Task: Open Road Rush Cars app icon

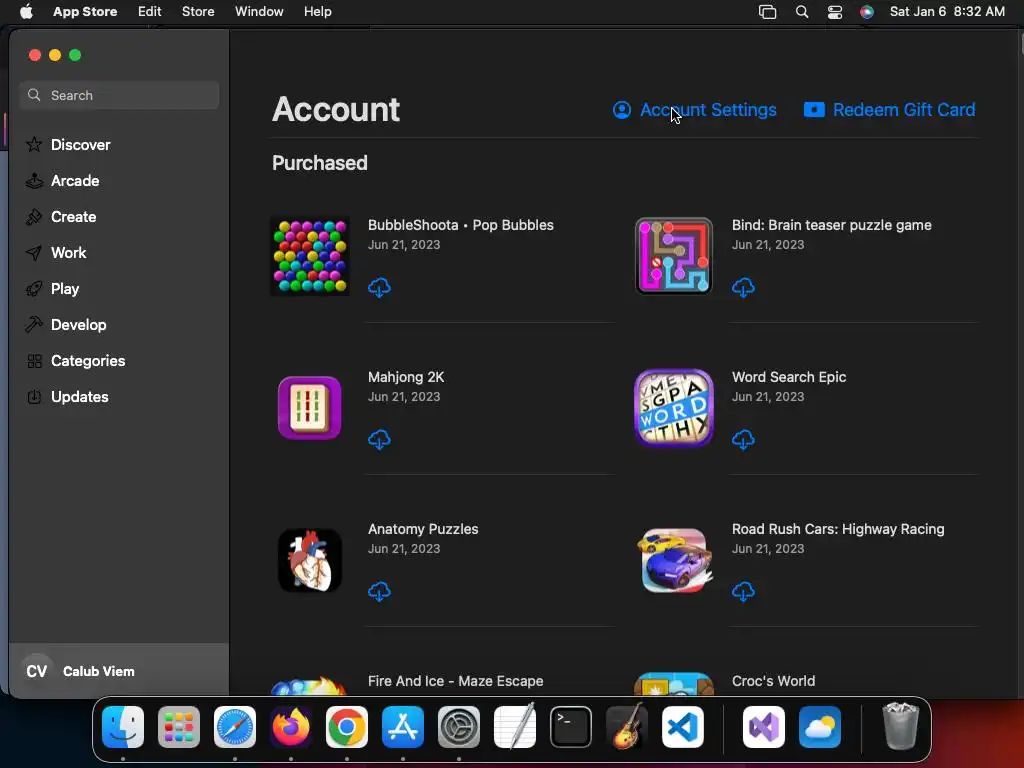Action: (674, 560)
